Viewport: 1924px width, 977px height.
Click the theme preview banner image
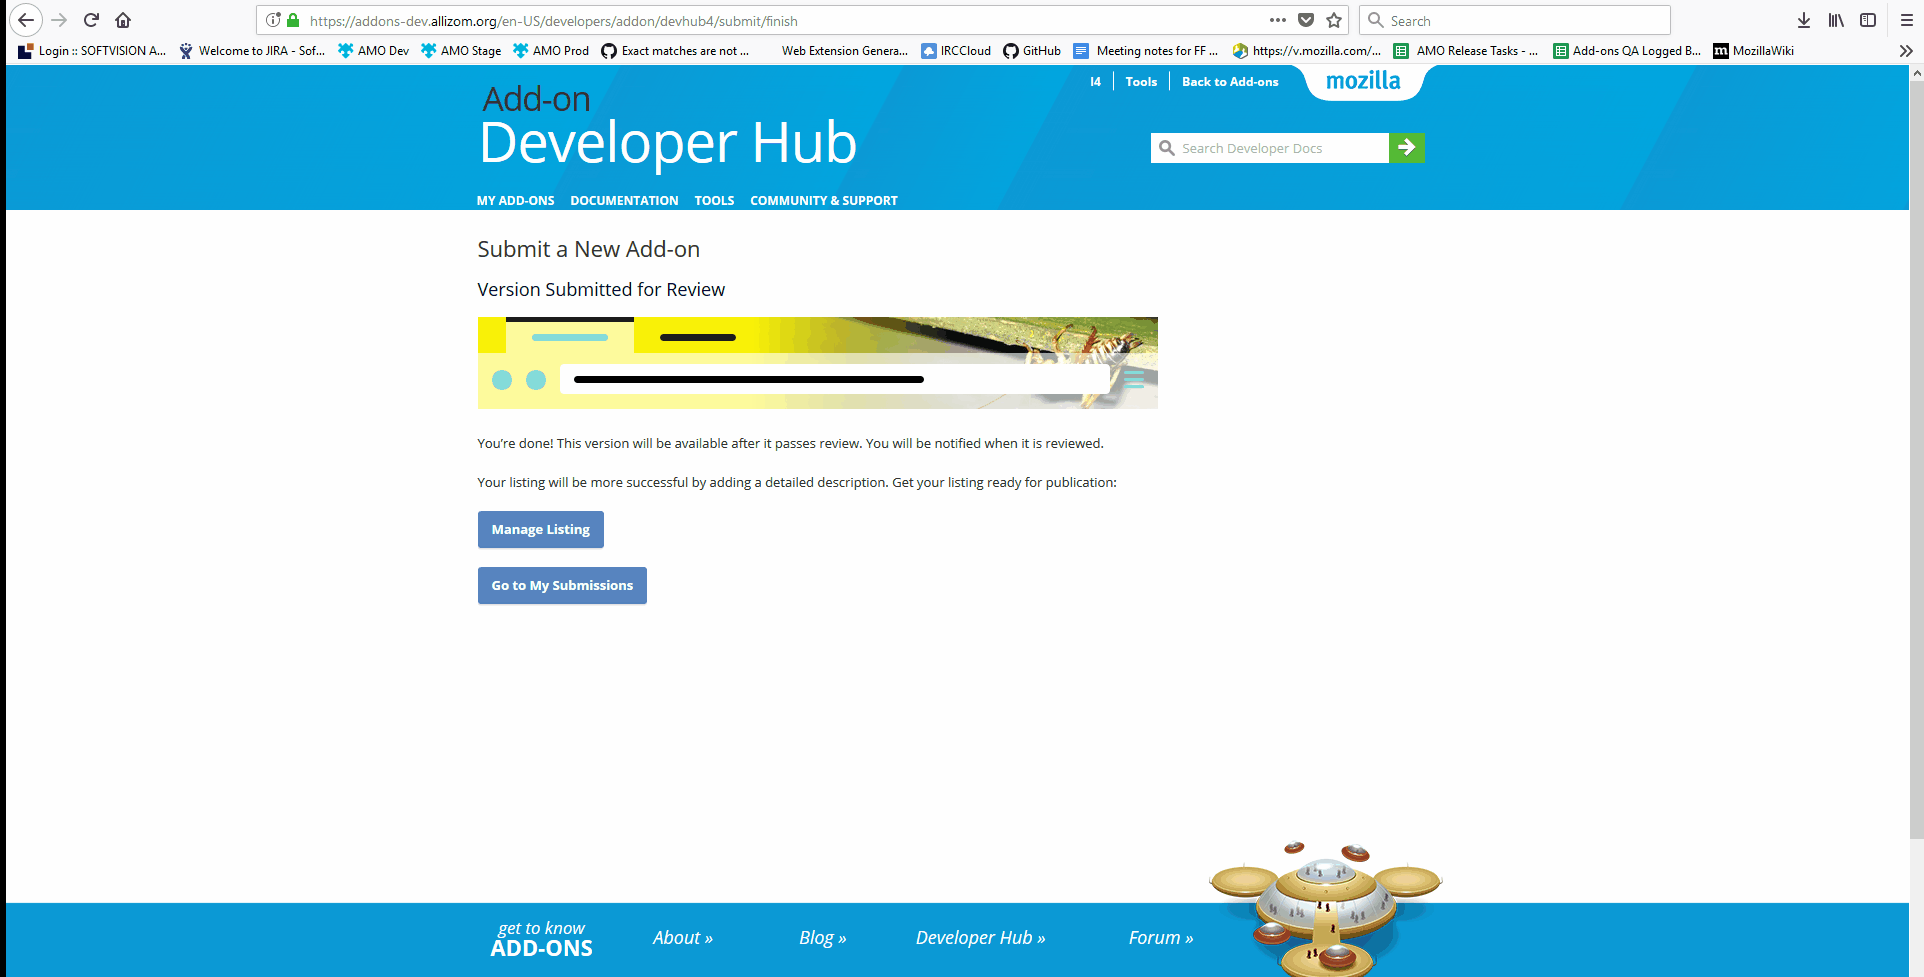(817, 363)
